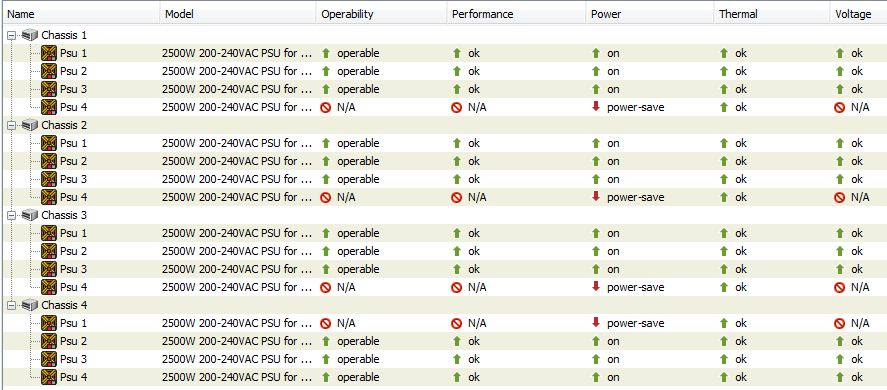Image resolution: width=887 pixels, height=390 pixels.
Task: Select Psu 1 icon under Chassis 2
Action: [x=49, y=143]
